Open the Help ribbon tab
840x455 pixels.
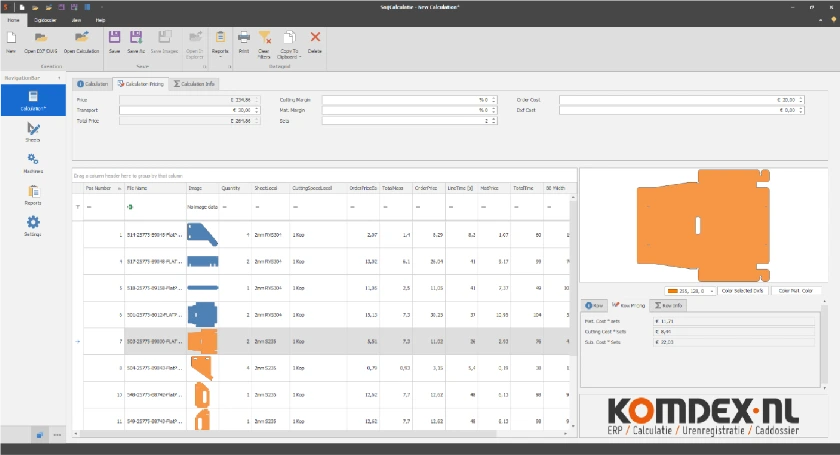(100, 19)
